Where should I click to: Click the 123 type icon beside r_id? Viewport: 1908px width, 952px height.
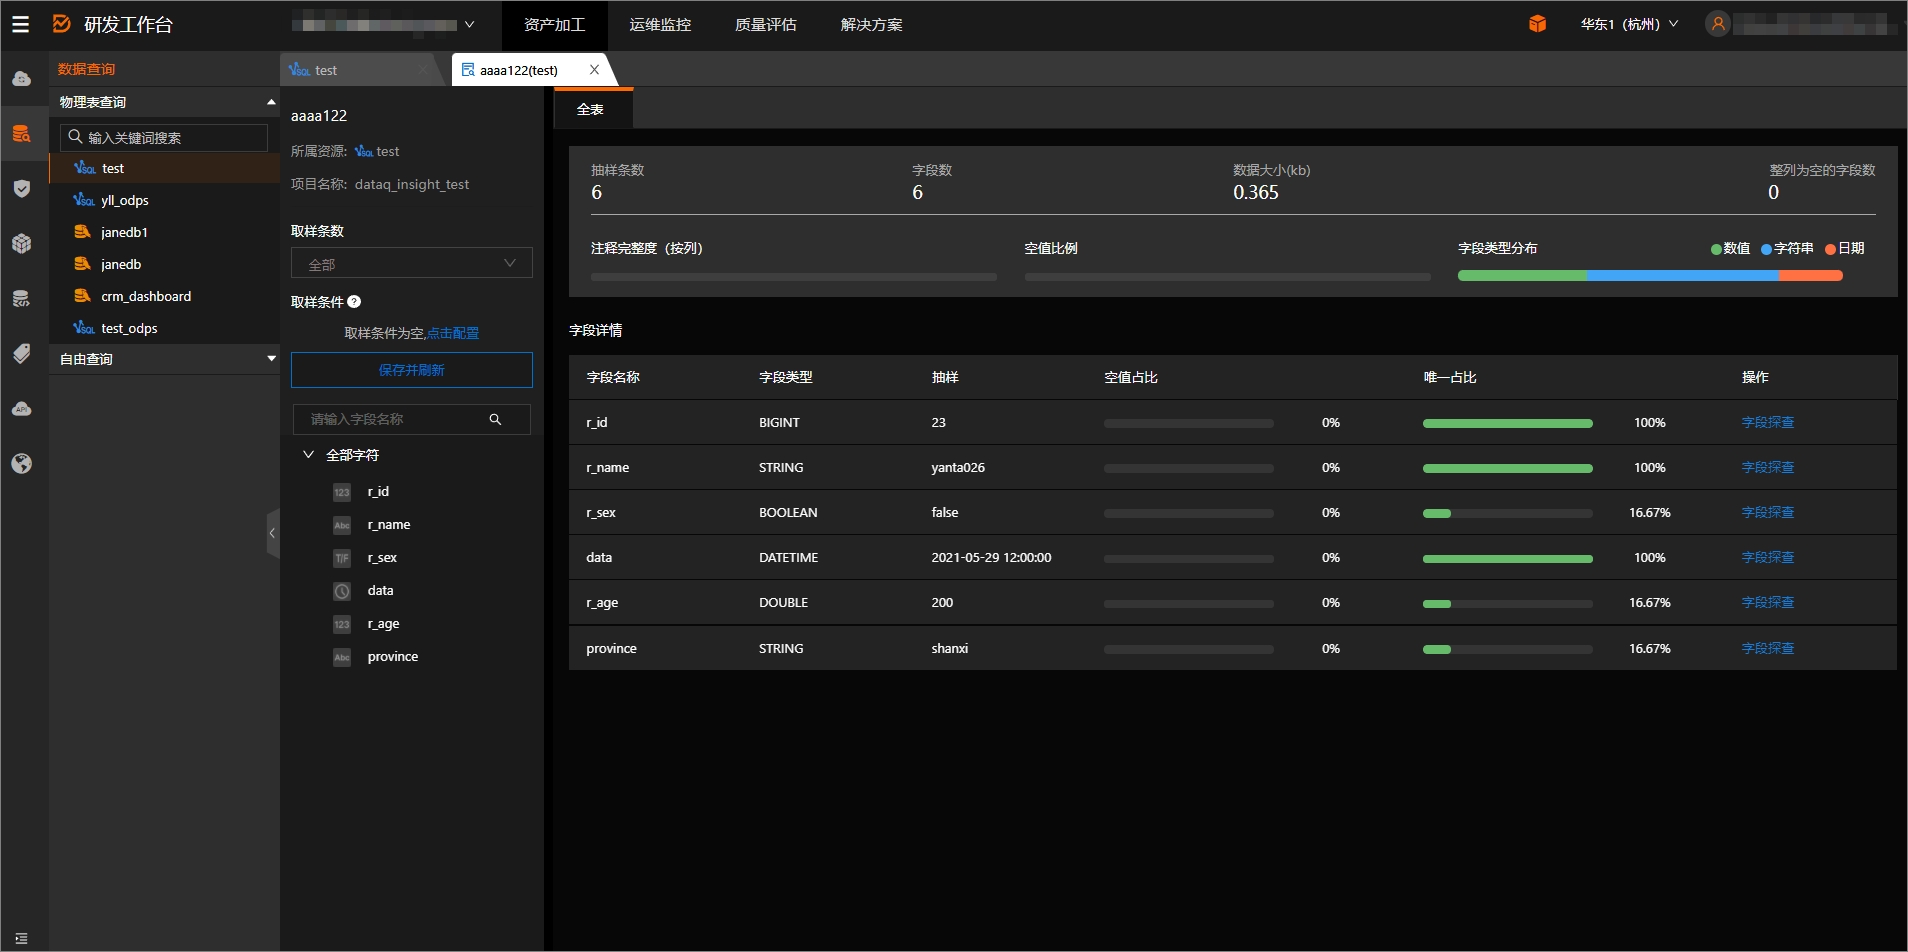[x=342, y=492]
